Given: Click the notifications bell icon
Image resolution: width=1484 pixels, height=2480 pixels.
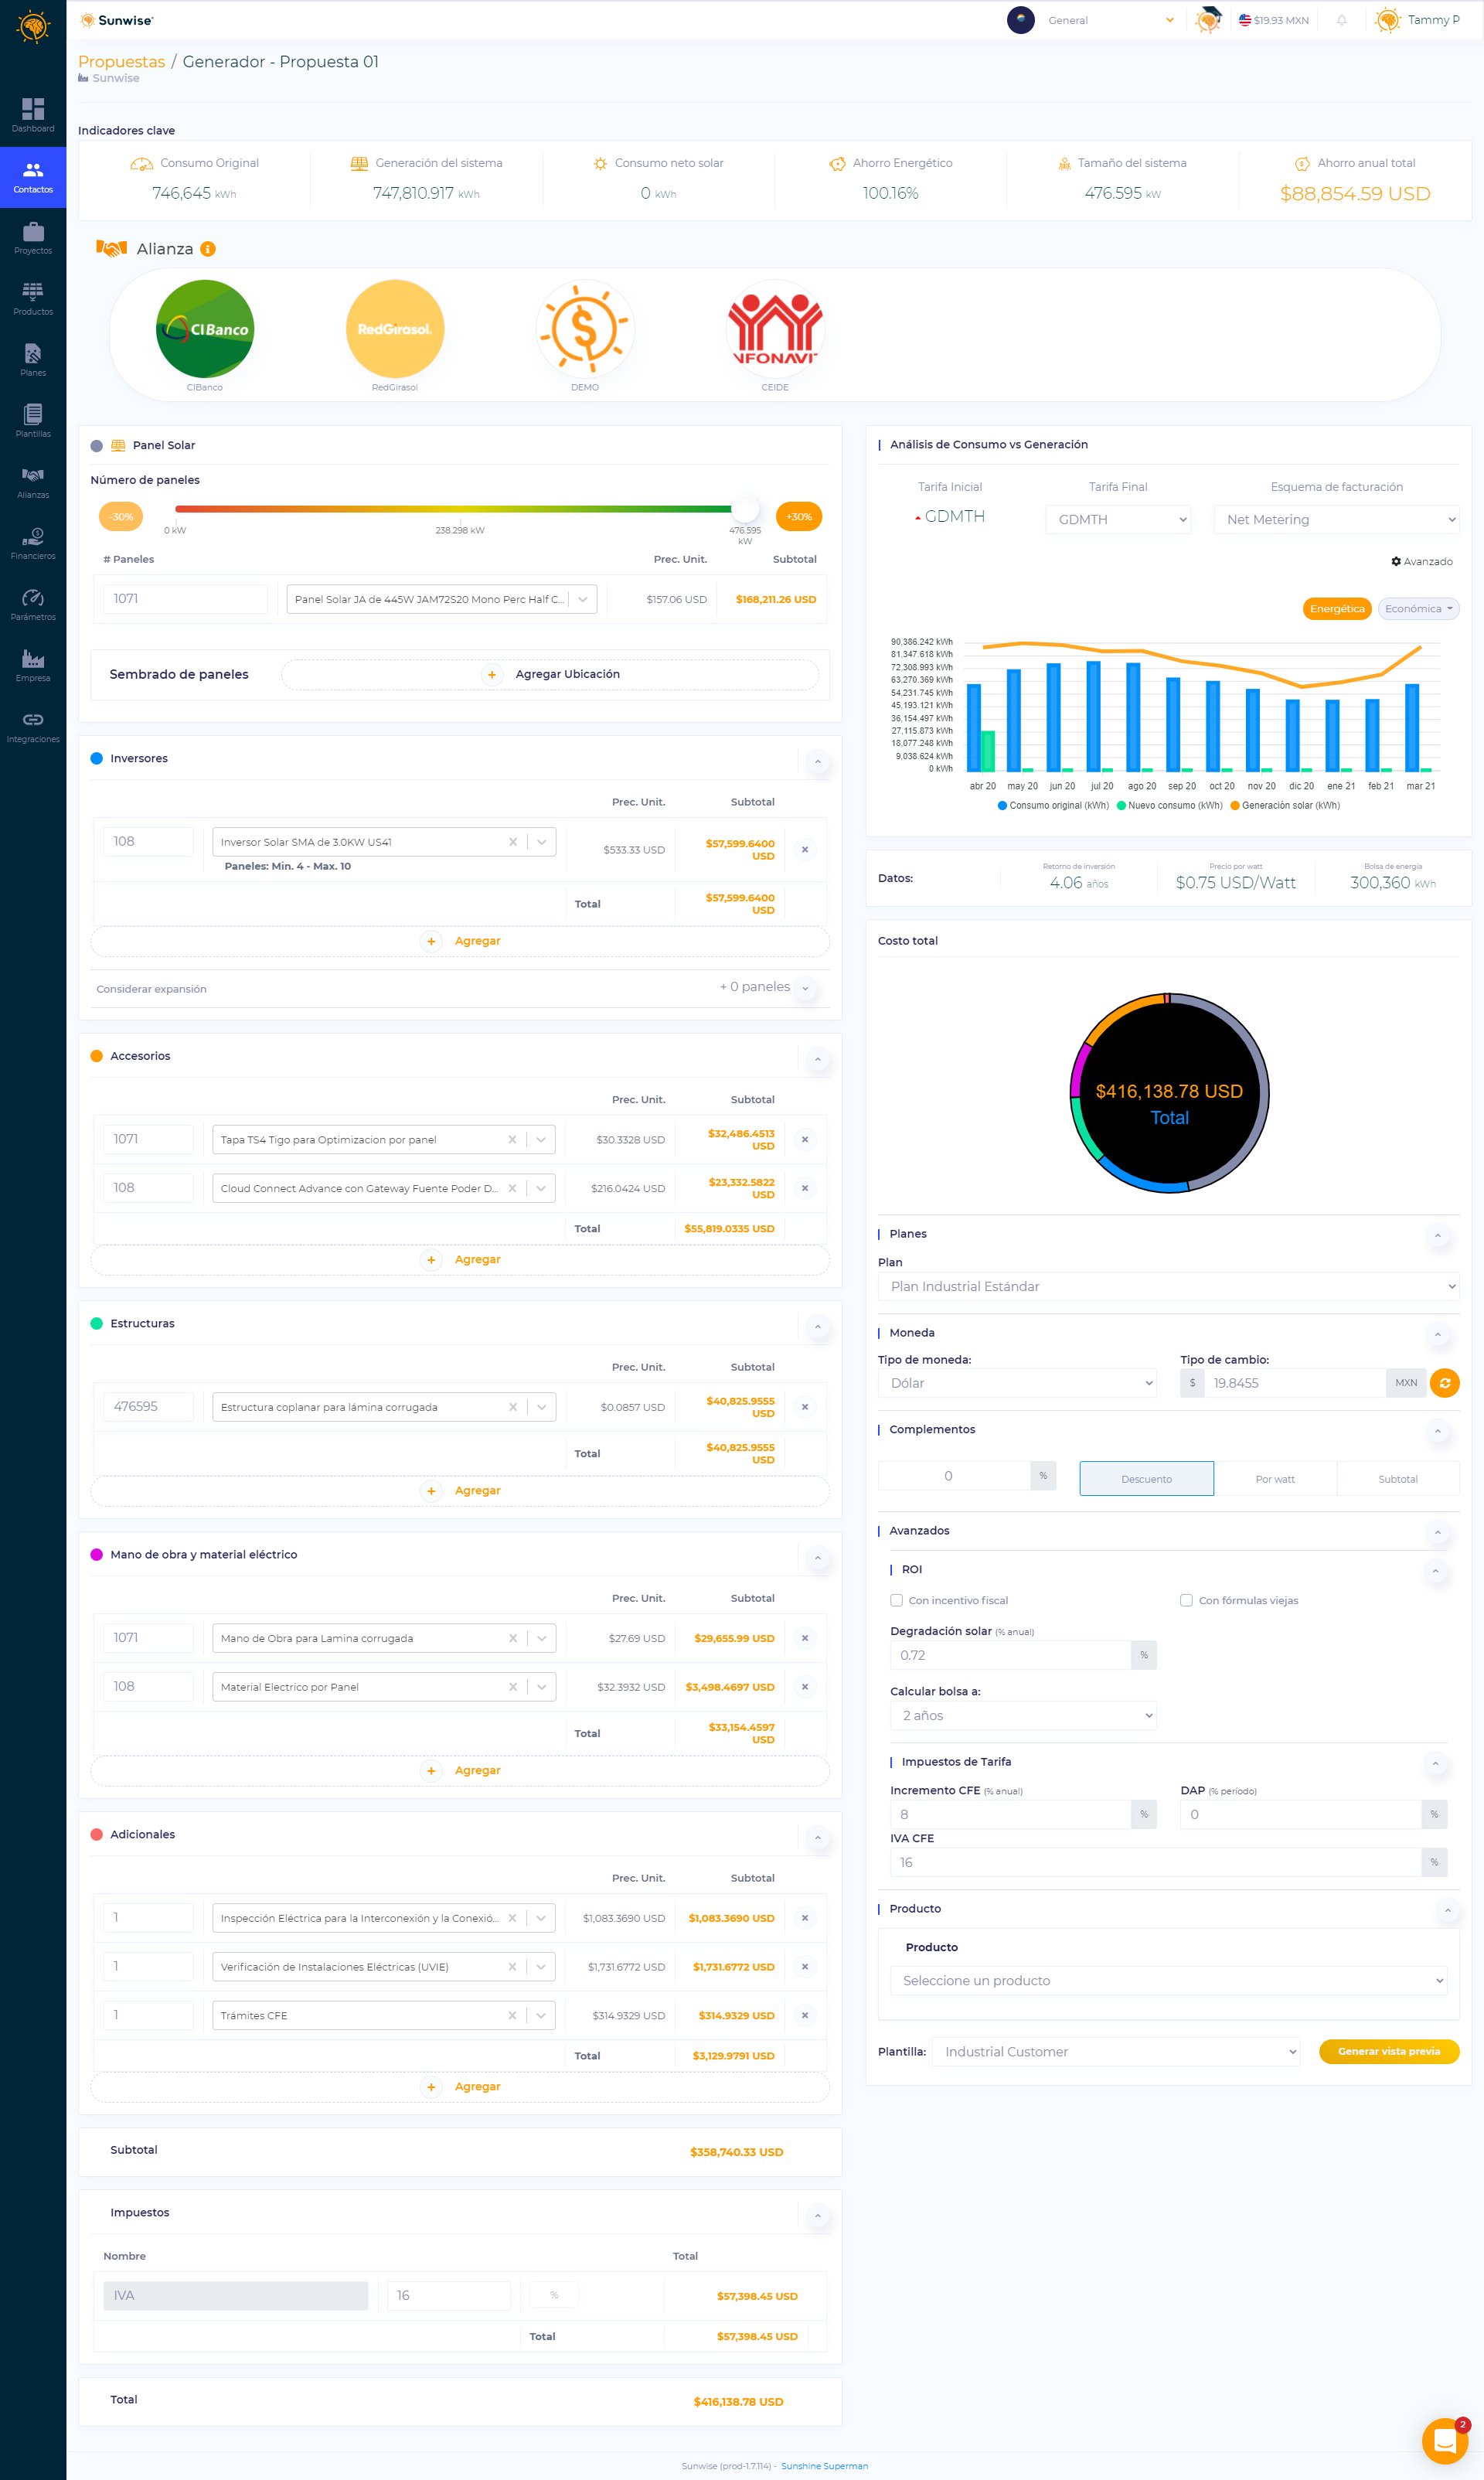Looking at the screenshot, I should click(1342, 20).
